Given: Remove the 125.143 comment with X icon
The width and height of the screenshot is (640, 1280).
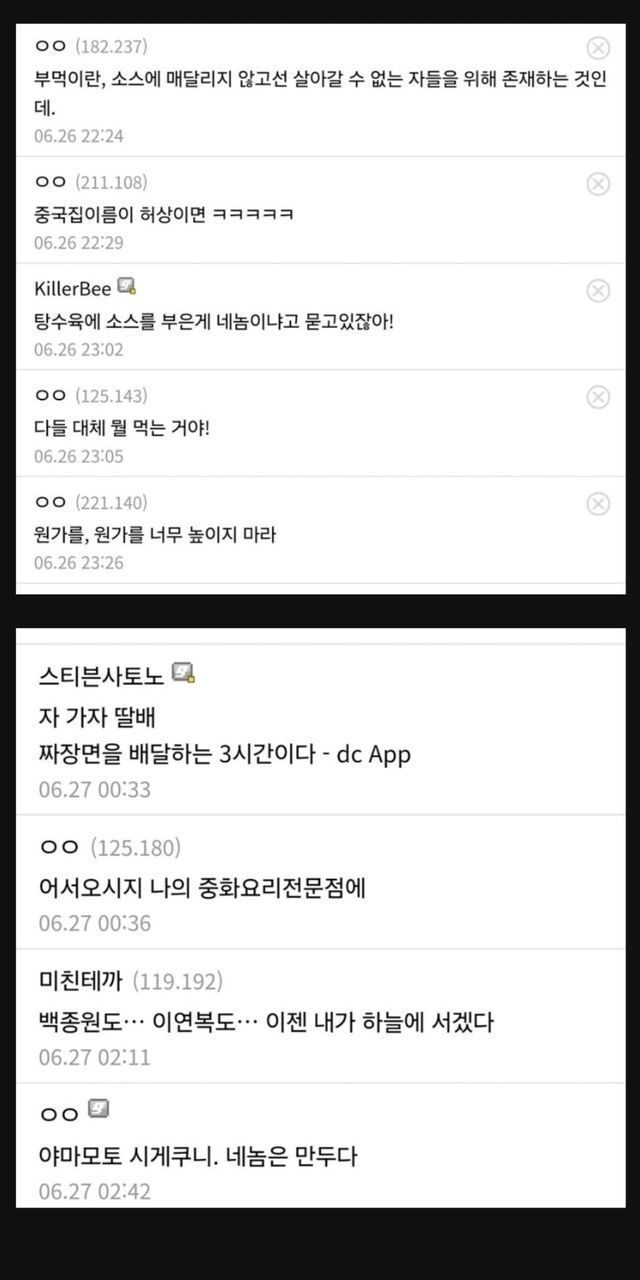Looking at the screenshot, I should 597,397.
